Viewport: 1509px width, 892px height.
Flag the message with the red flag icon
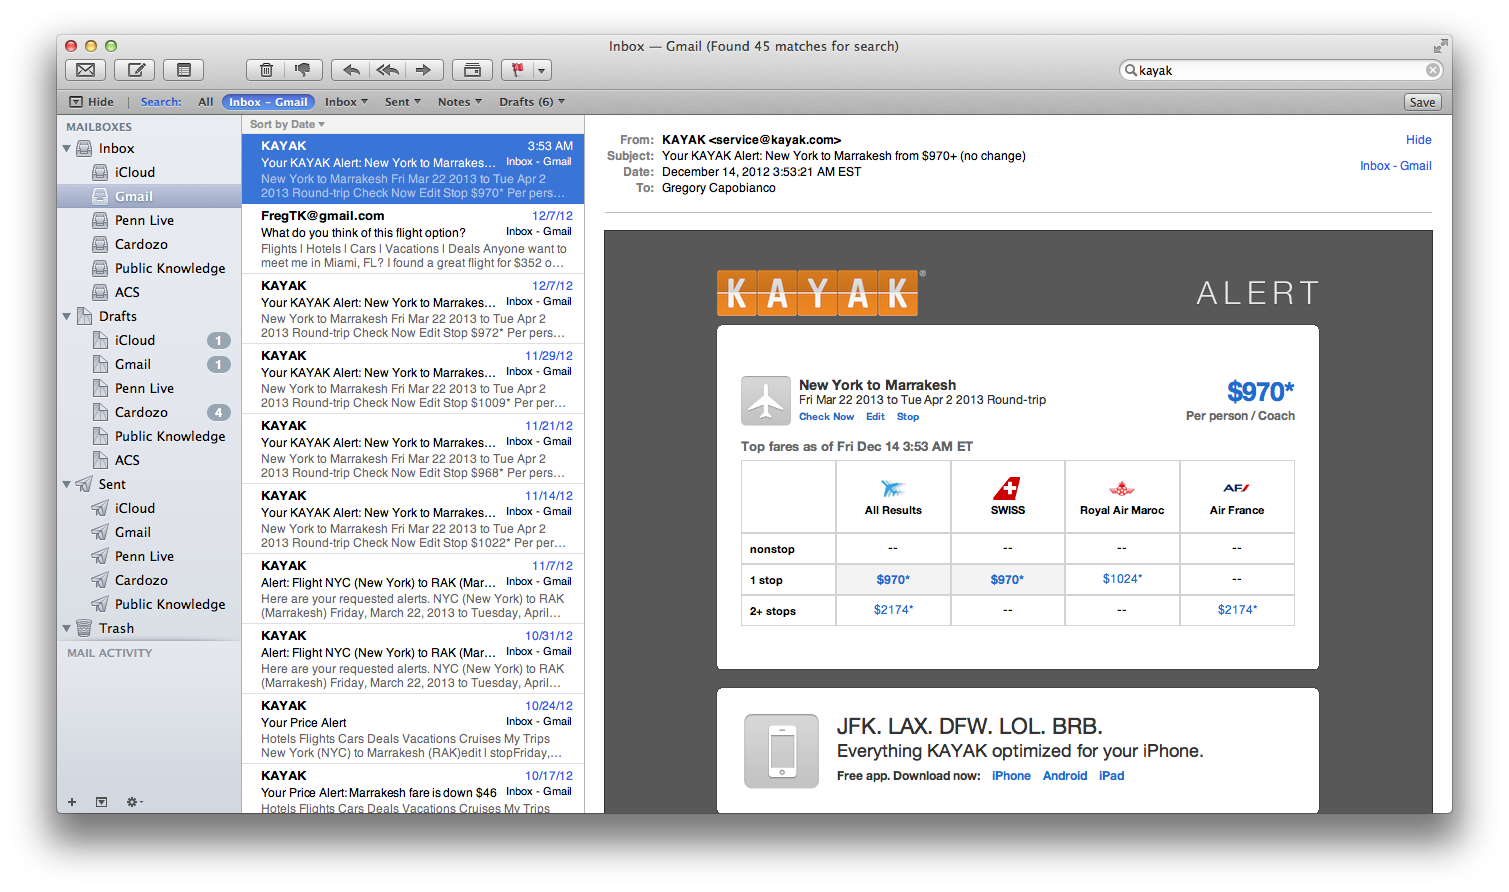[517, 70]
